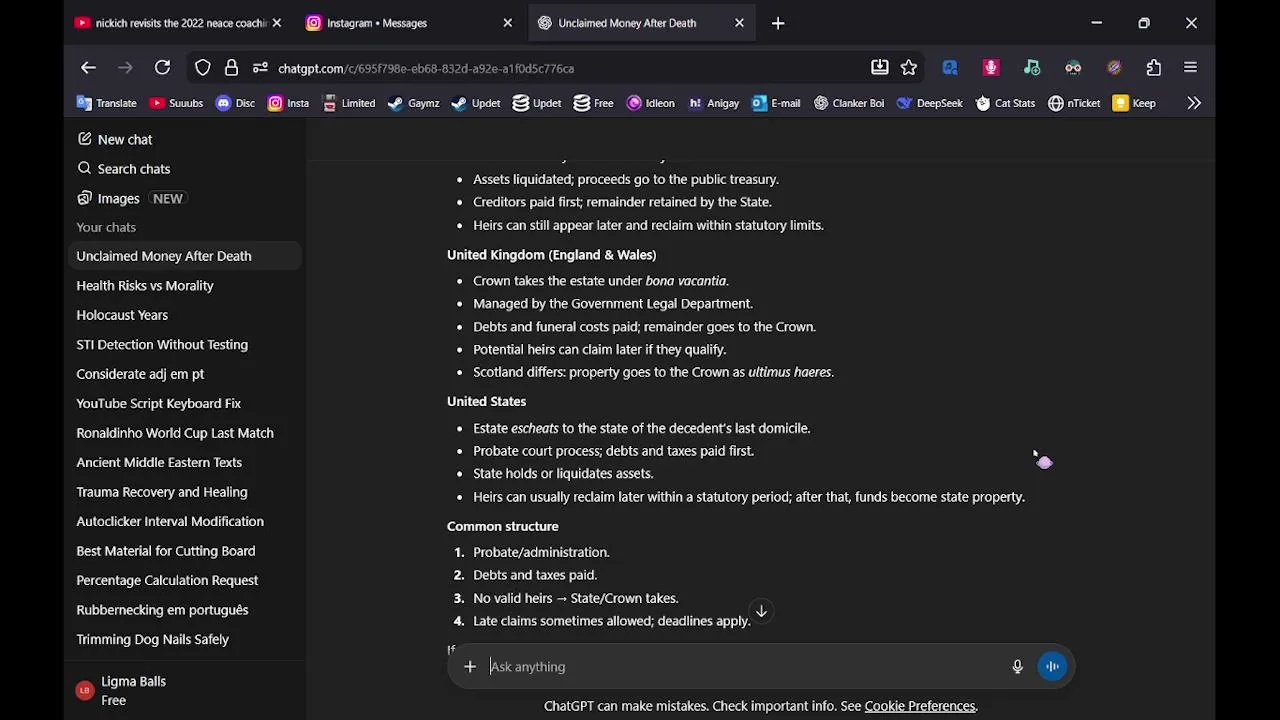Start voice mode with the waveform button

[1052, 667]
